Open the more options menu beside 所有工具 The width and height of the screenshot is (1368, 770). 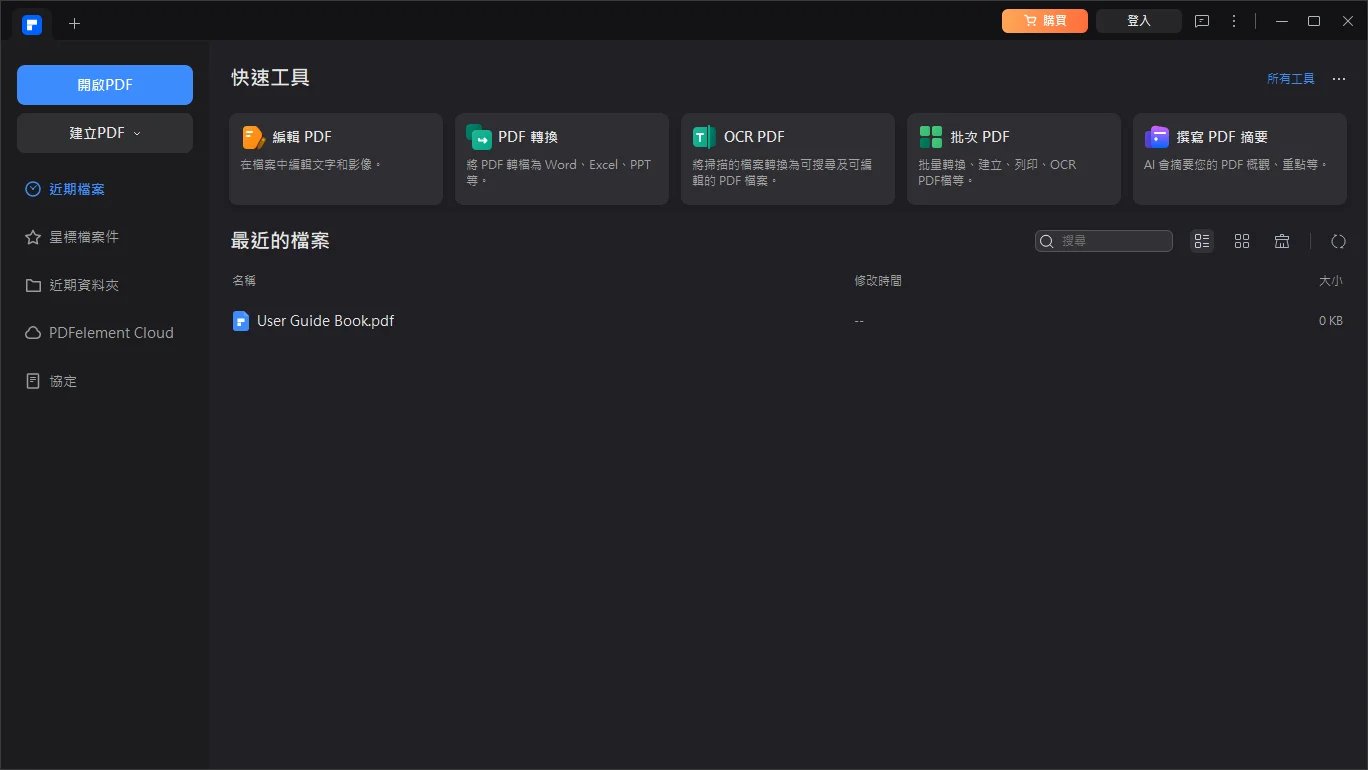pyautogui.click(x=1339, y=78)
